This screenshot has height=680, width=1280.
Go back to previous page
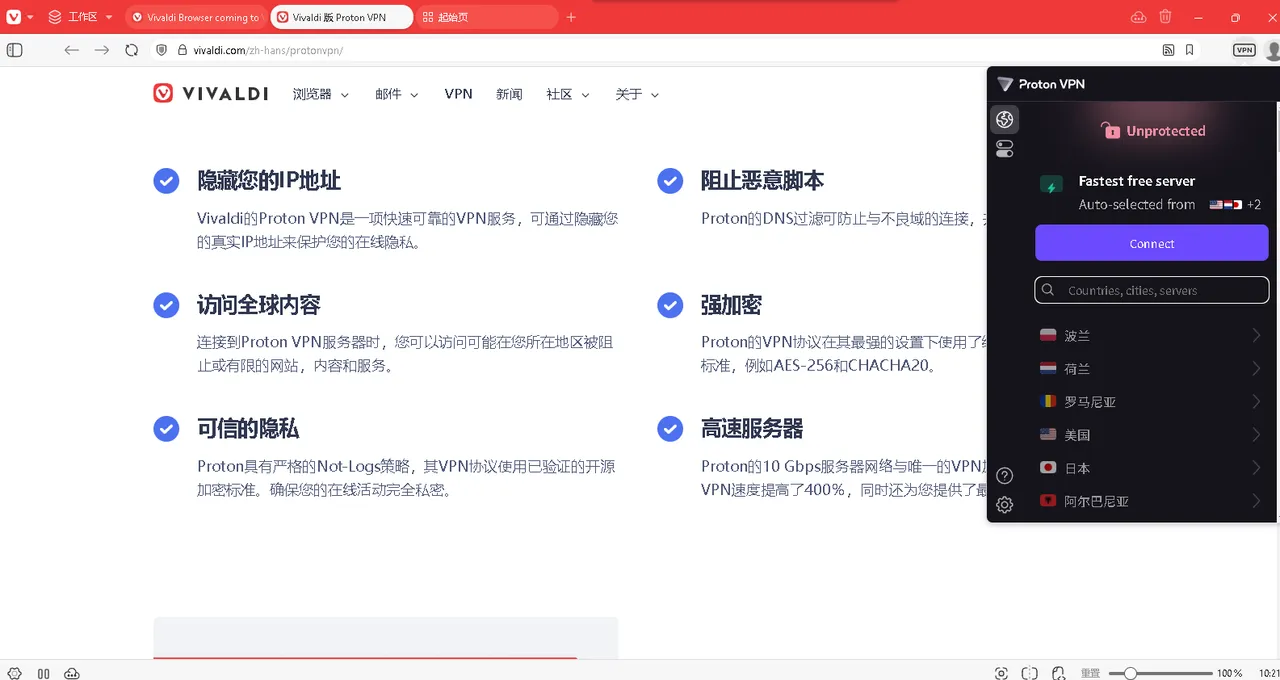tap(71, 50)
